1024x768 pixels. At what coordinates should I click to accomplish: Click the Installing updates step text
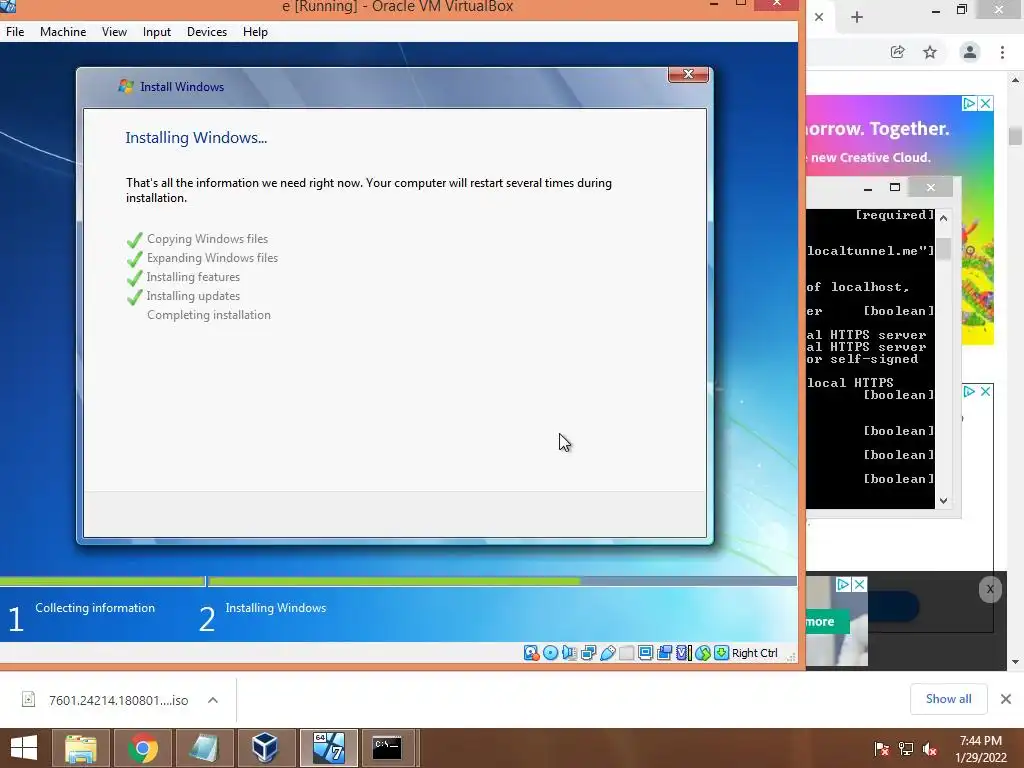(x=193, y=296)
